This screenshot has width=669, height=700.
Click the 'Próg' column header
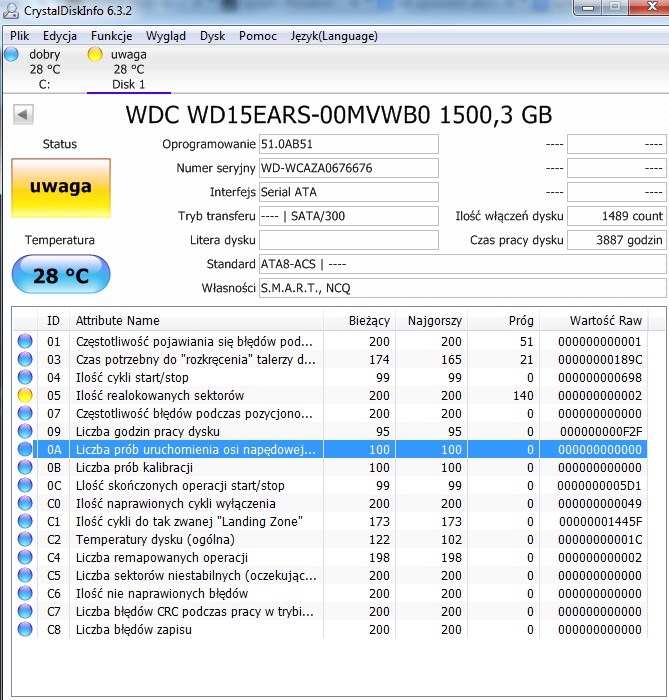click(x=503, y=321)
